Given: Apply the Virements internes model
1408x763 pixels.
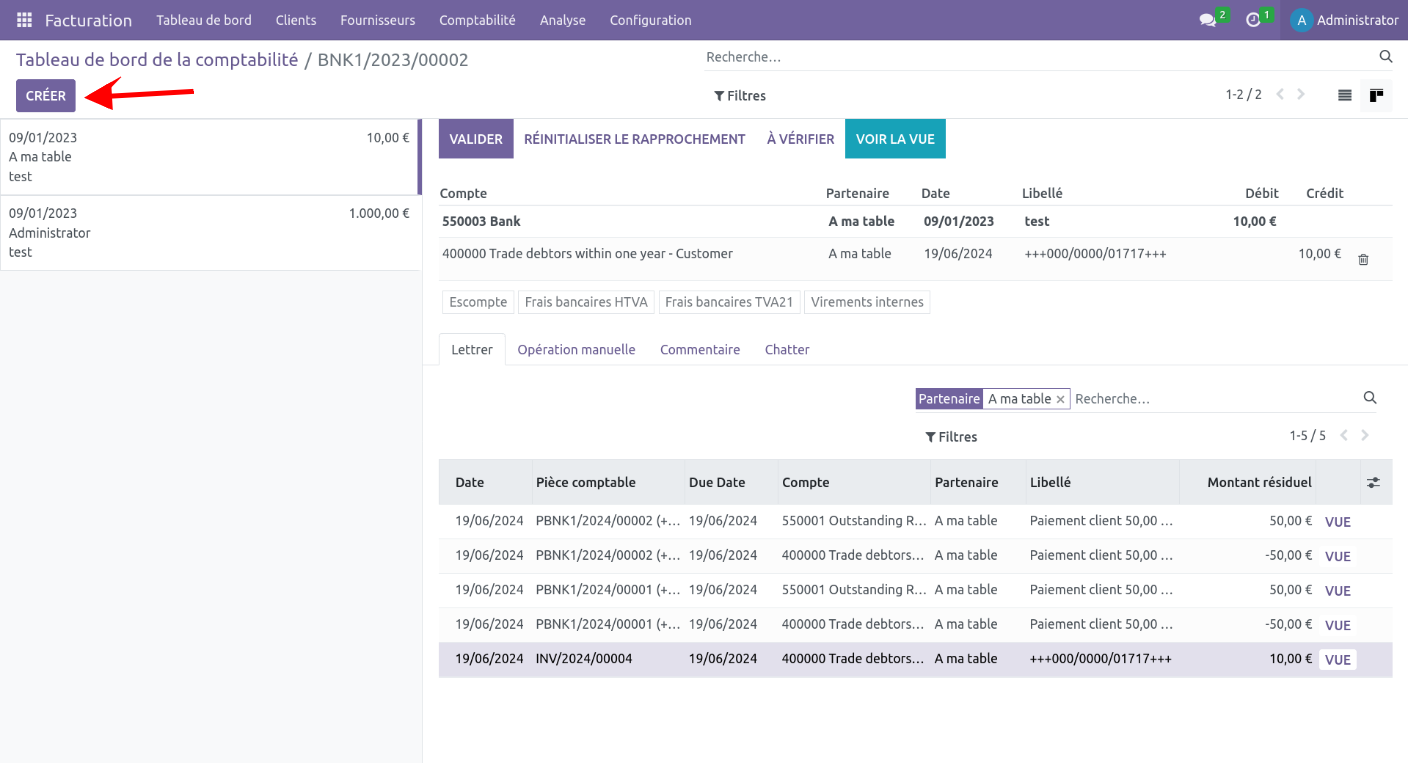Looking at the screenshot, I should click(867, 302).
